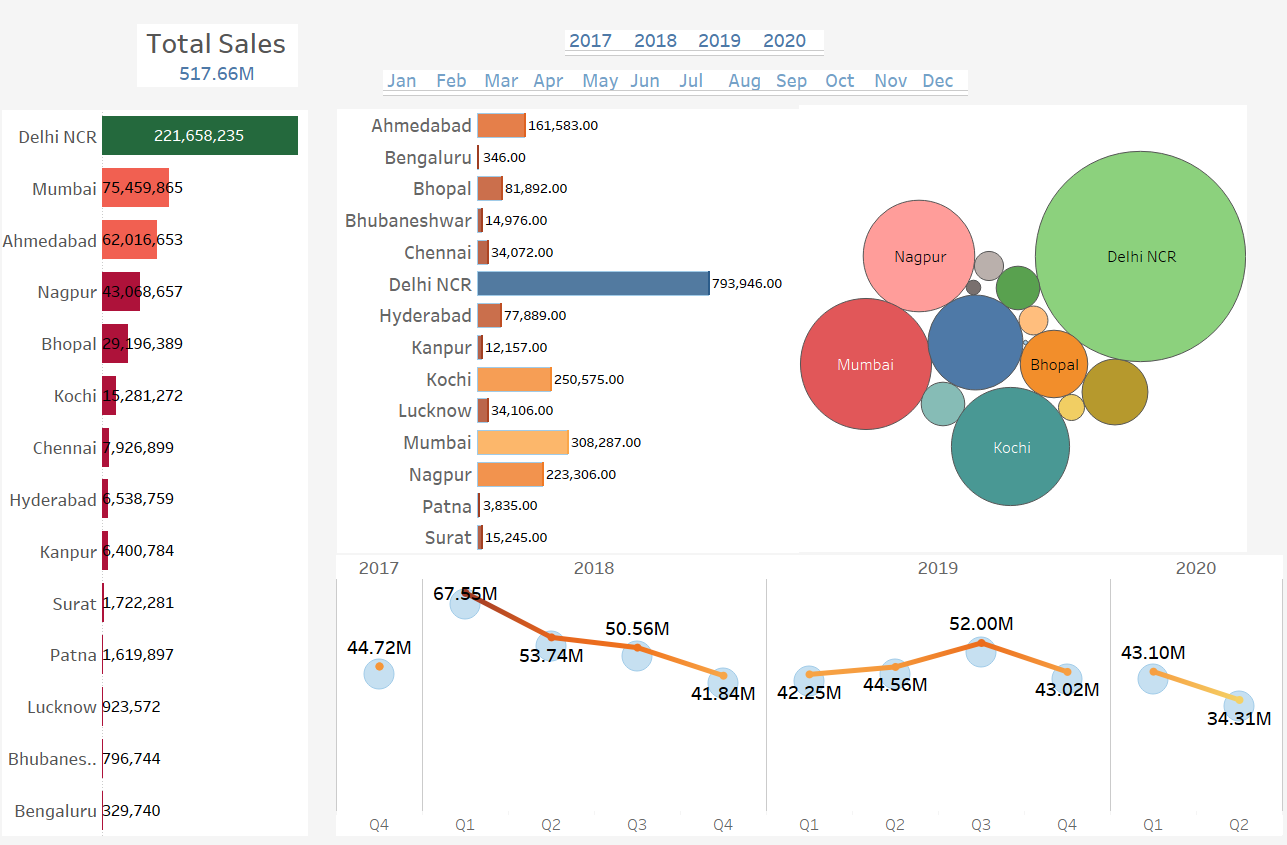Viewport: 1287px width, 845px height.
Task: Click the 34.31M Q2 2020 marker
Action: [x=1239, y=705]
